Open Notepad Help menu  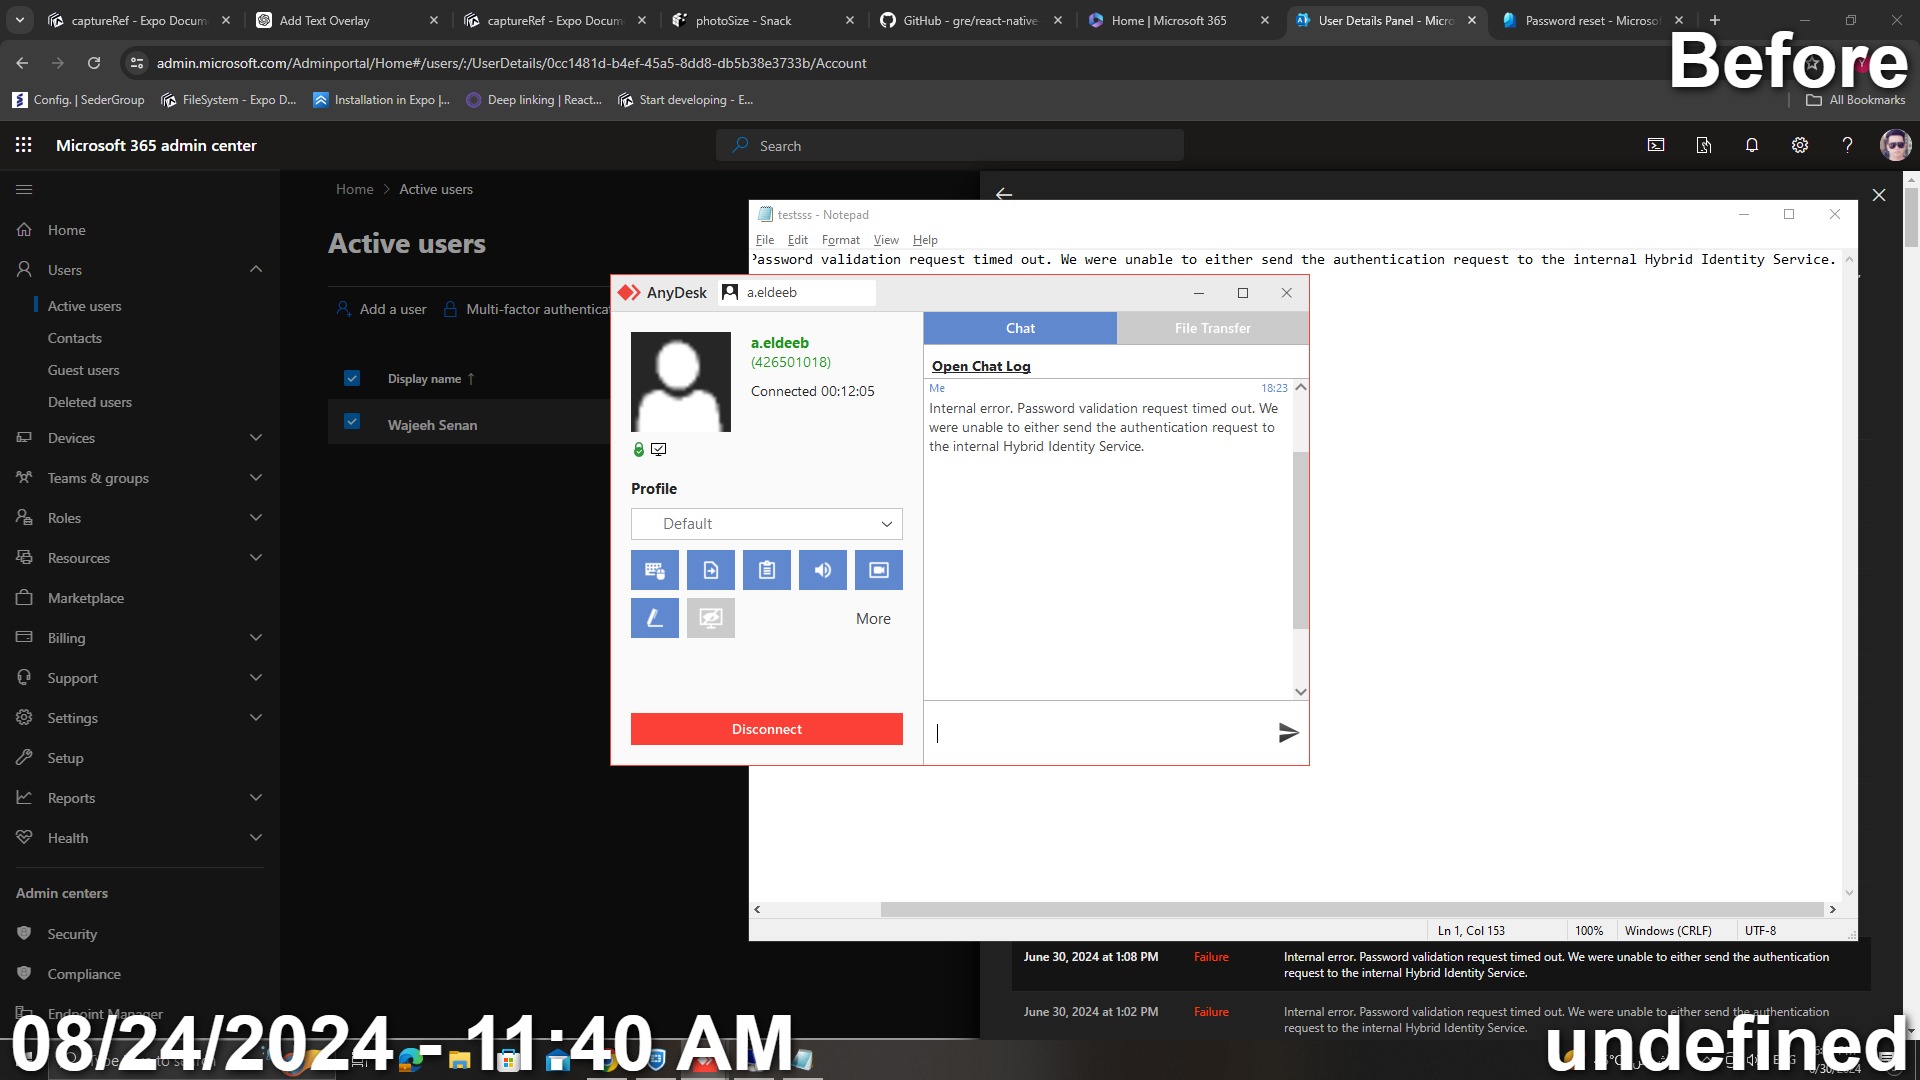[x=925, y=240]
